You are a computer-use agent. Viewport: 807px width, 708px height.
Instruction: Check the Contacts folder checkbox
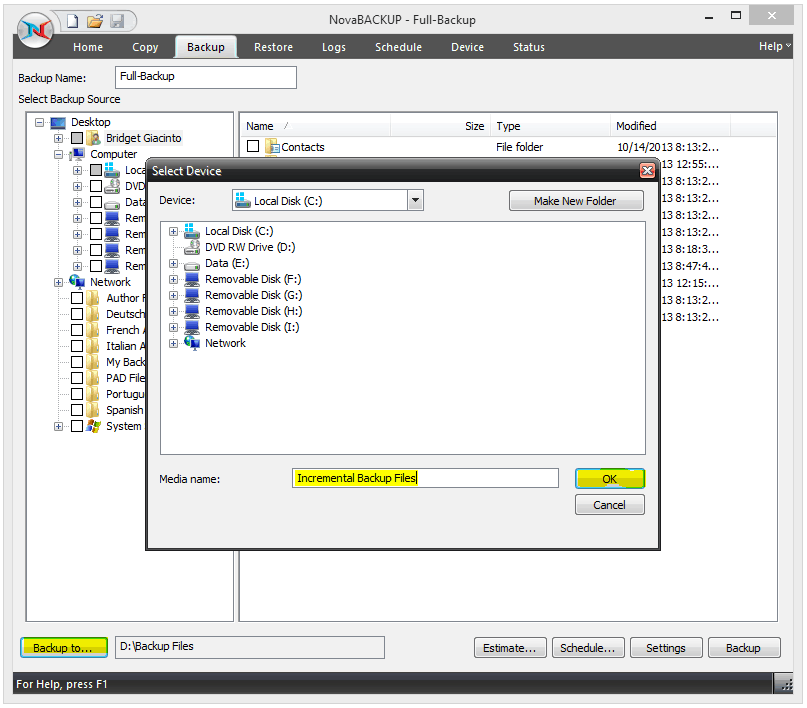point(253,147)
